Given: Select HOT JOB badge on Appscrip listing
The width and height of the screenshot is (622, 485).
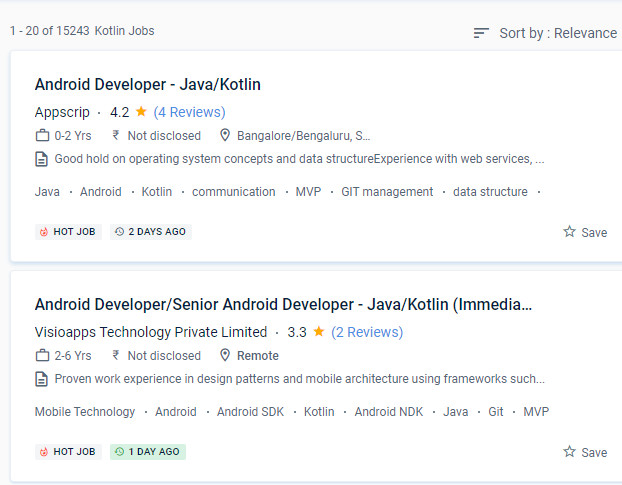Looking at the screenshot, I should pyautogui.click(x=68, y=232).
